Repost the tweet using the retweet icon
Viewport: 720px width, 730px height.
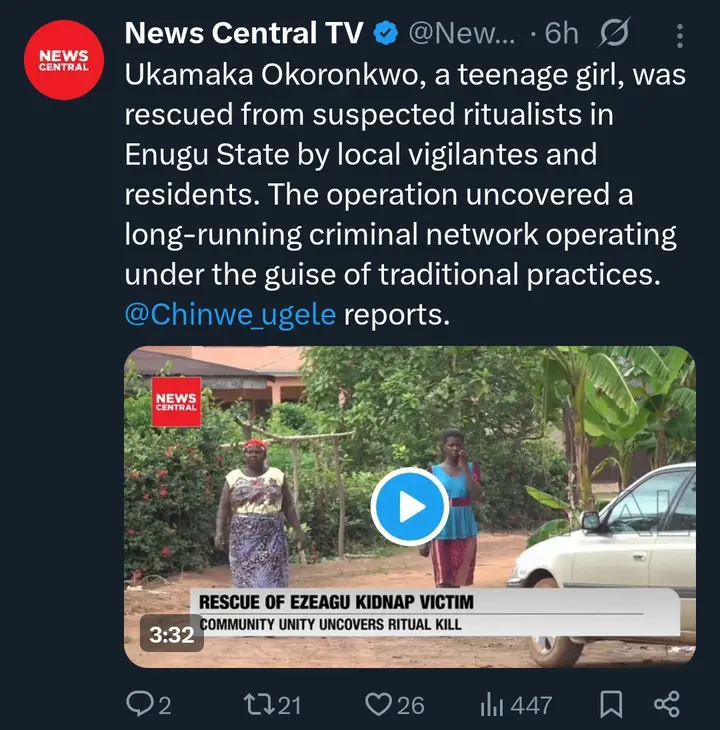[259, 704]
